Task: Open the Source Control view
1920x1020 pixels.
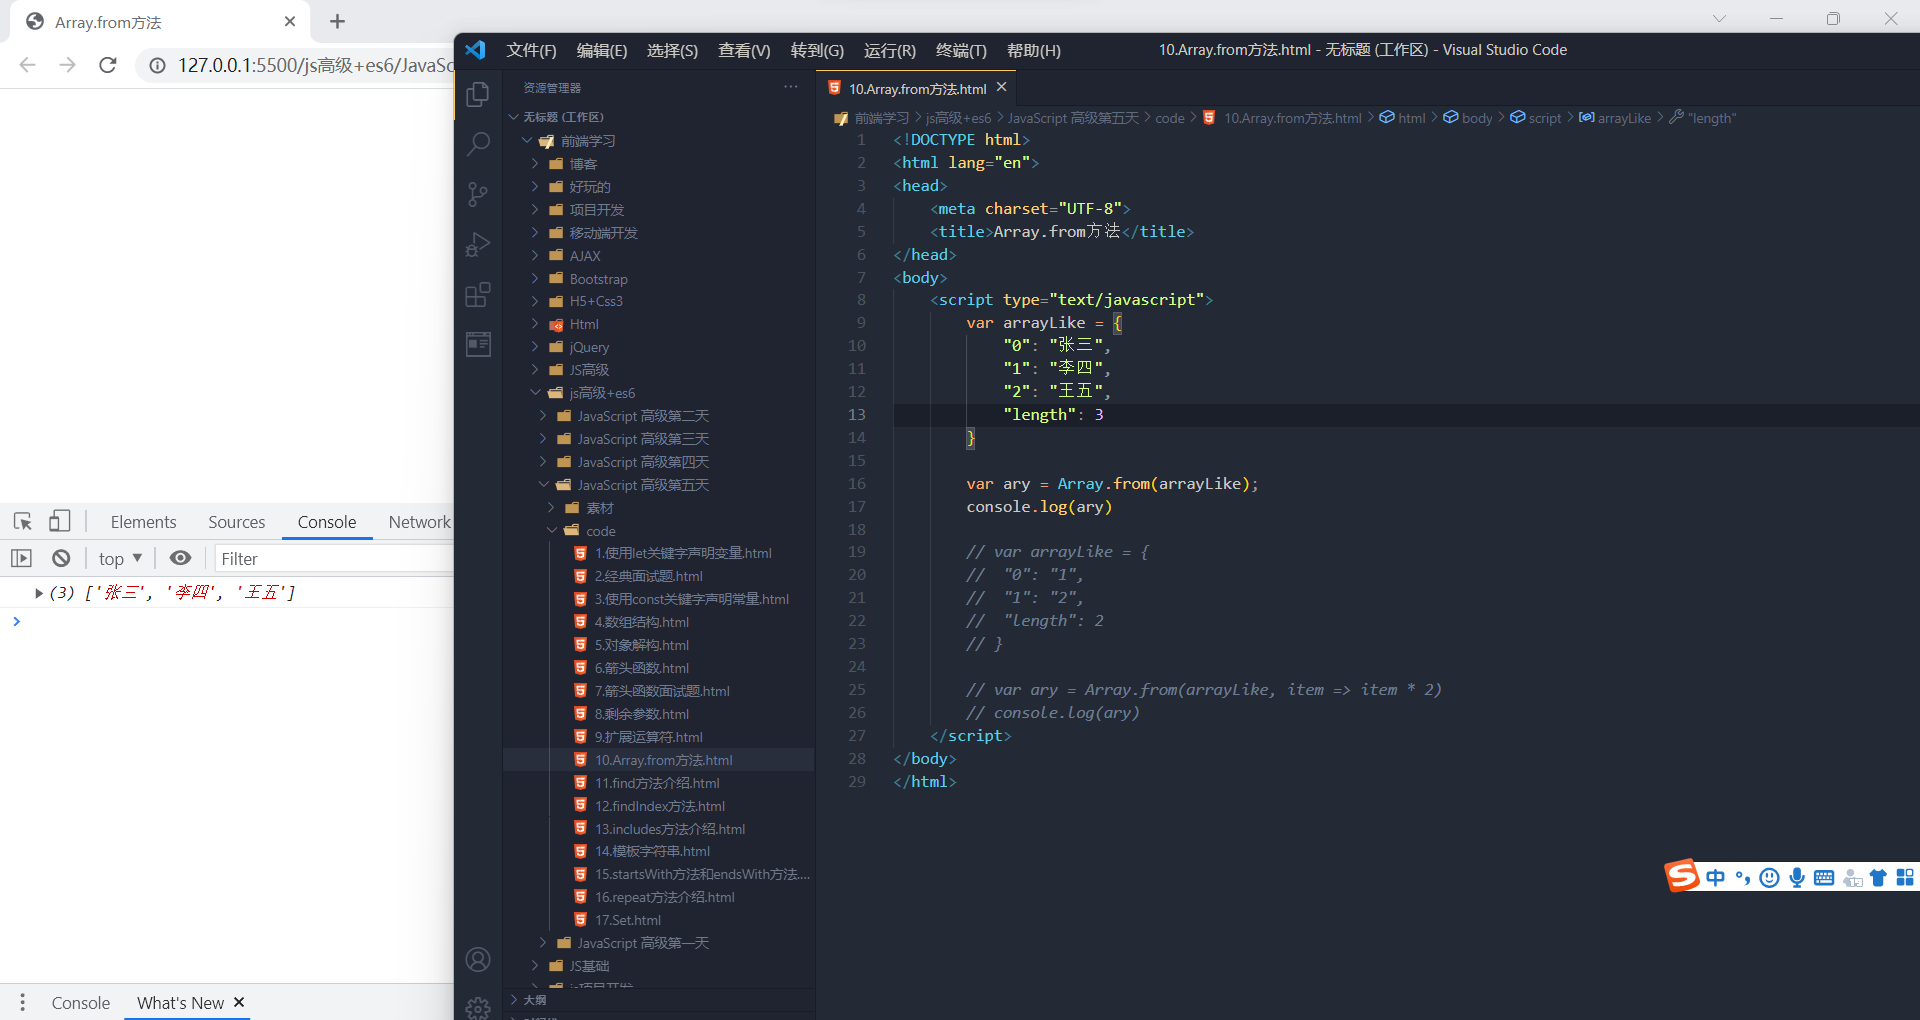Action: 478,194
